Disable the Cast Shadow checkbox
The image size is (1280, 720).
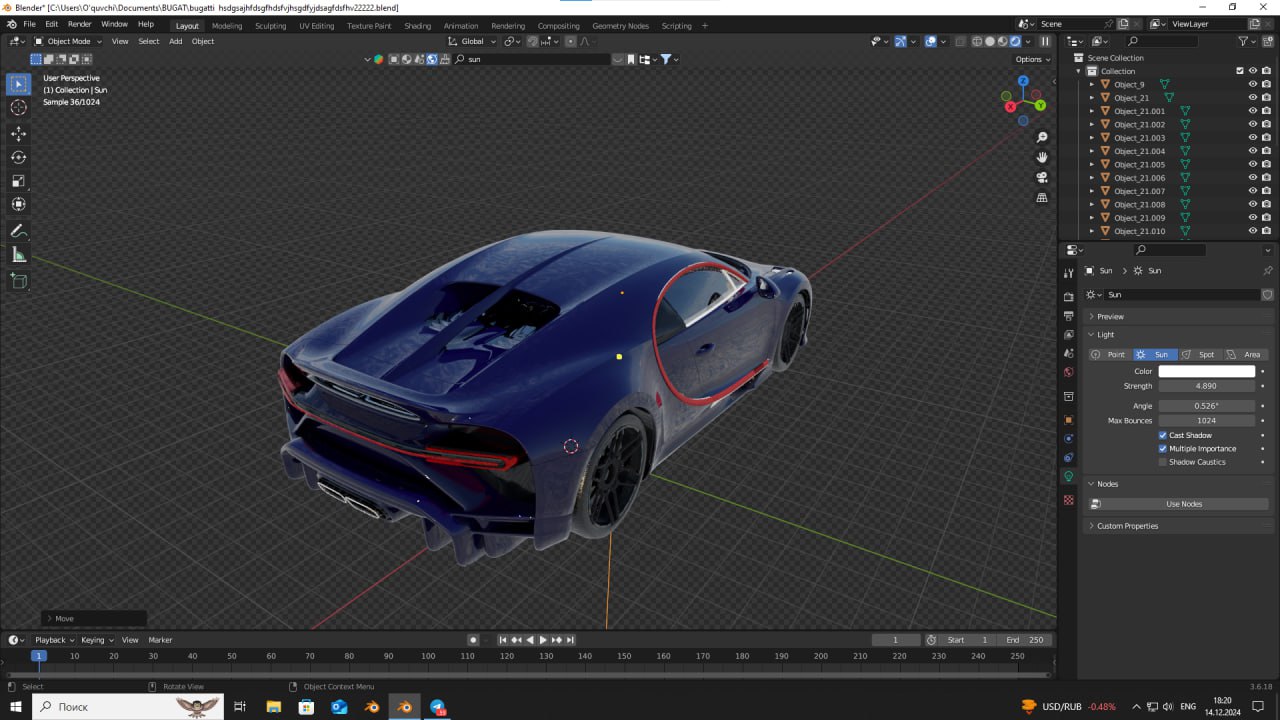[x=1163, y=435]
